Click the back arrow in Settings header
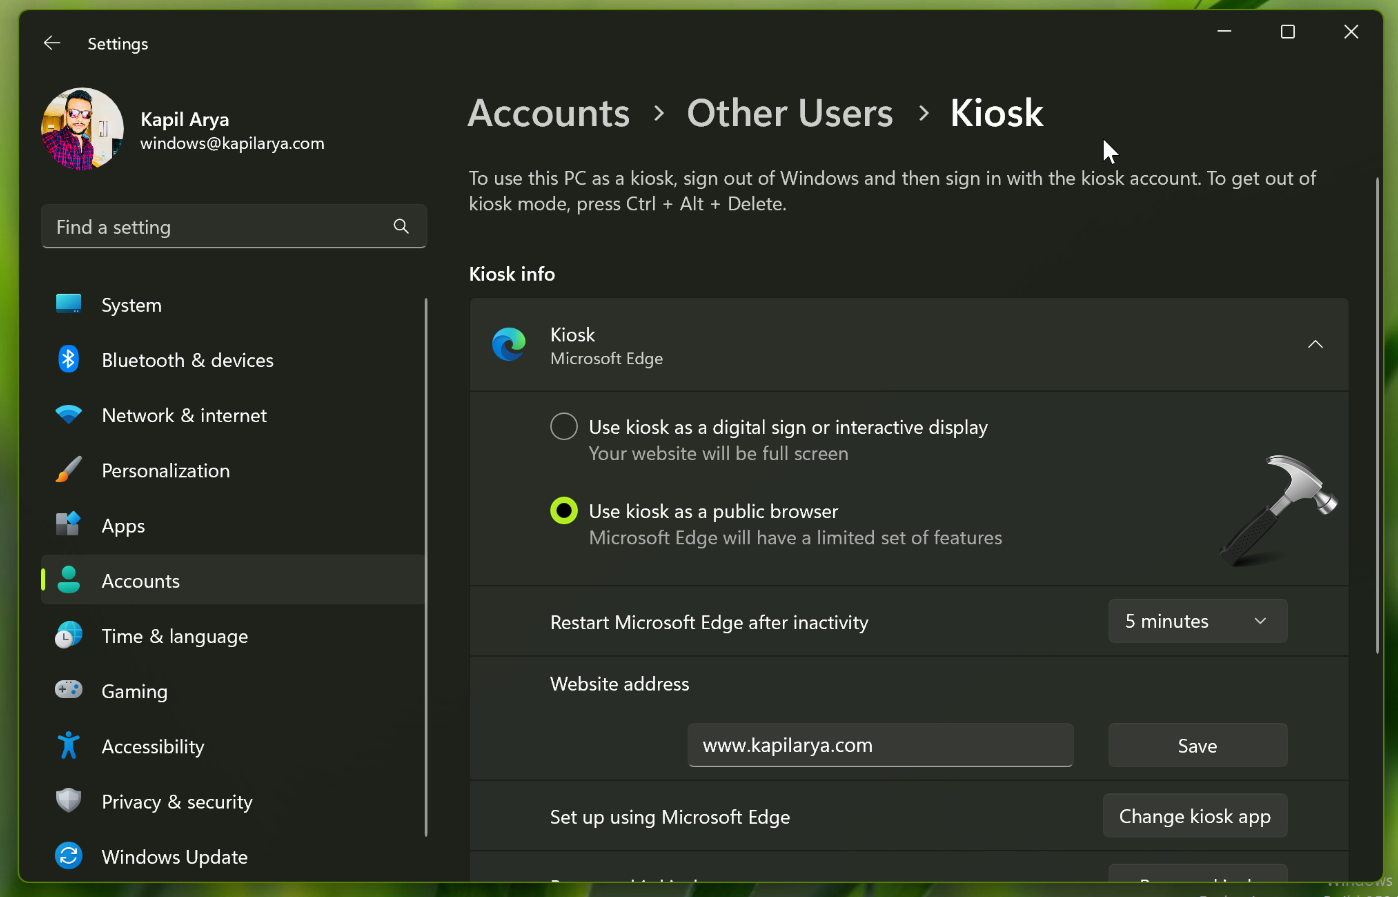 click(52, 43)
